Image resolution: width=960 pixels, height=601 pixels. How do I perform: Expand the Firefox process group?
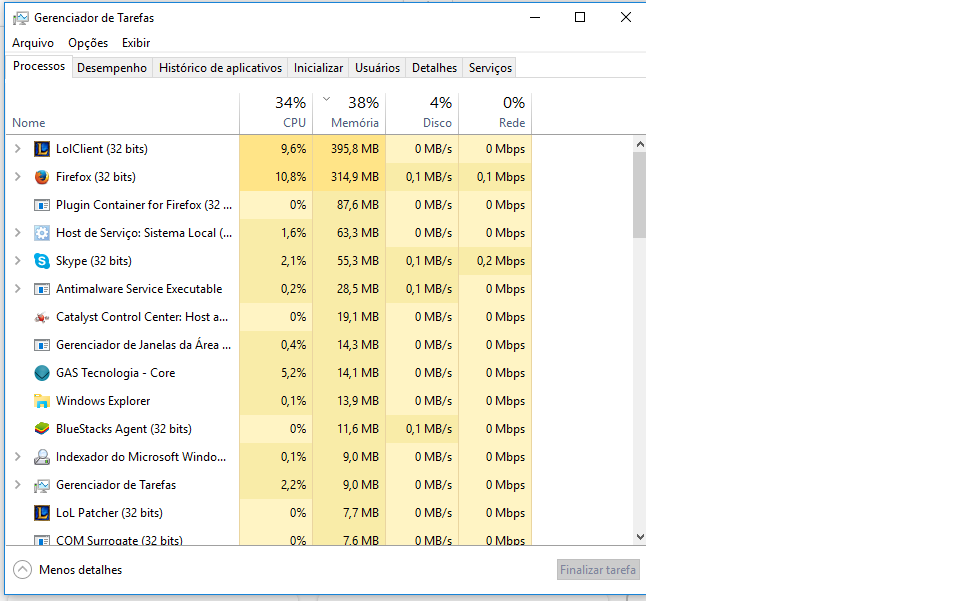click(18, 177)
